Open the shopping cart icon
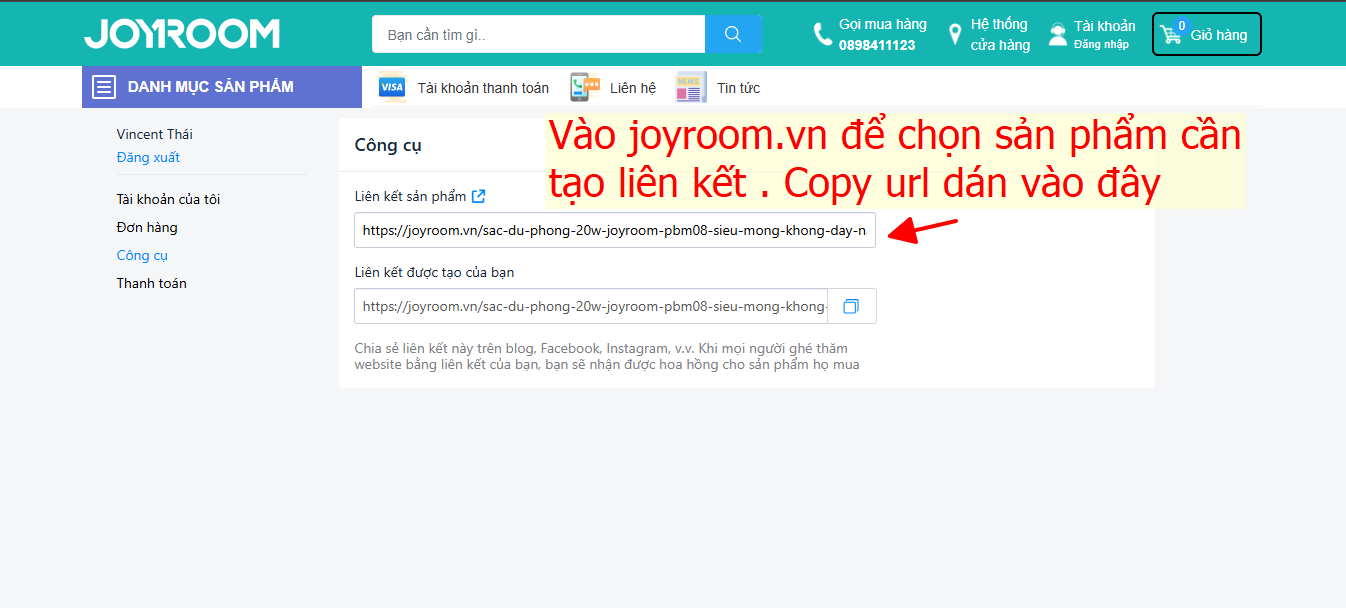 click(x=1171, y=35)
